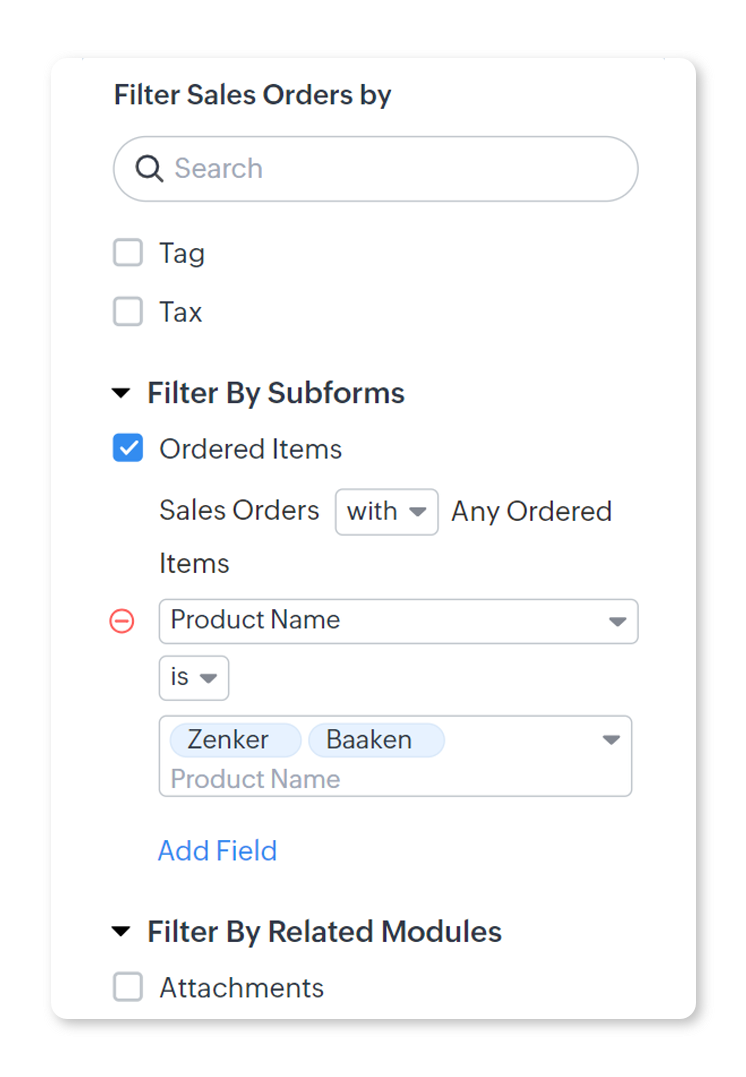Viewport: 746px width, 1077px height.
Task: Click the Add Field link
Action: coord(217,851)
